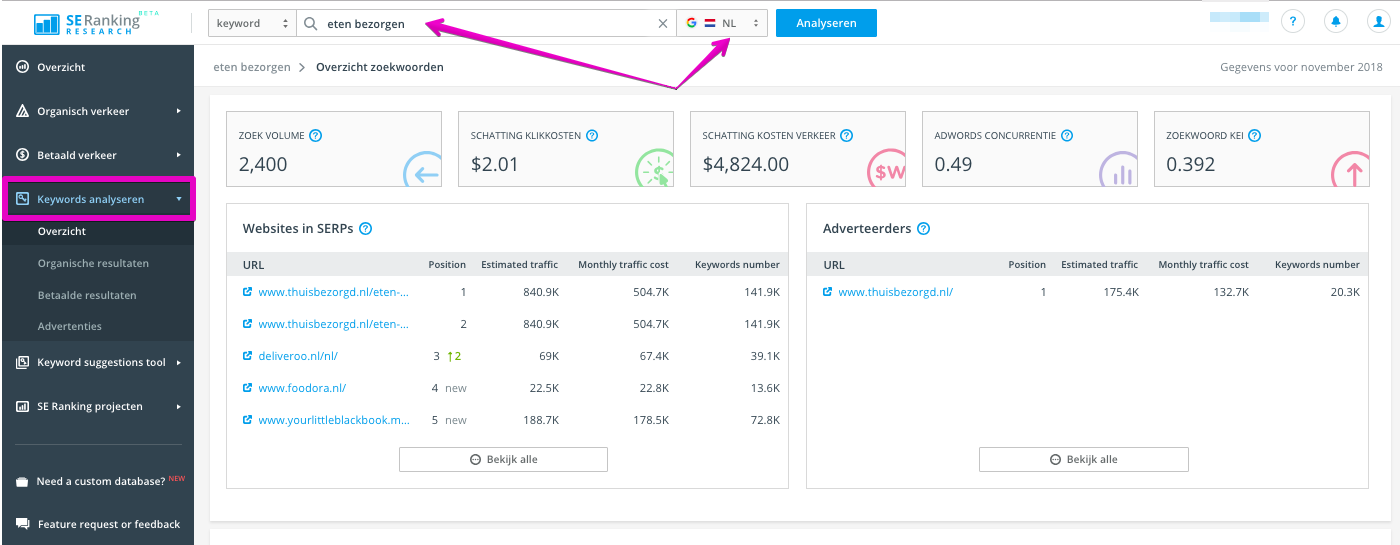The height and width of the screenshot is (545, 1400).
Task: Click external link icon for deliveroo.nl
Action: tap(248, 356)
